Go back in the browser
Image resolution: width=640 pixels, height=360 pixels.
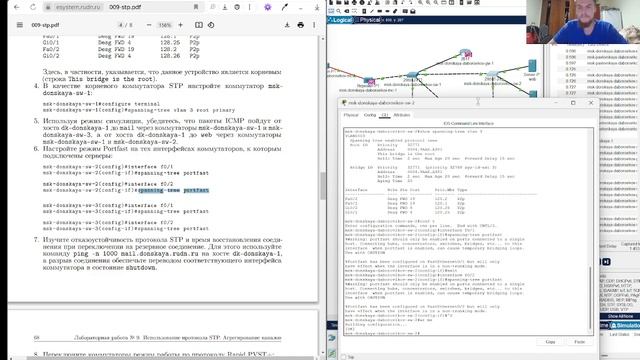[x=17, y=7]
